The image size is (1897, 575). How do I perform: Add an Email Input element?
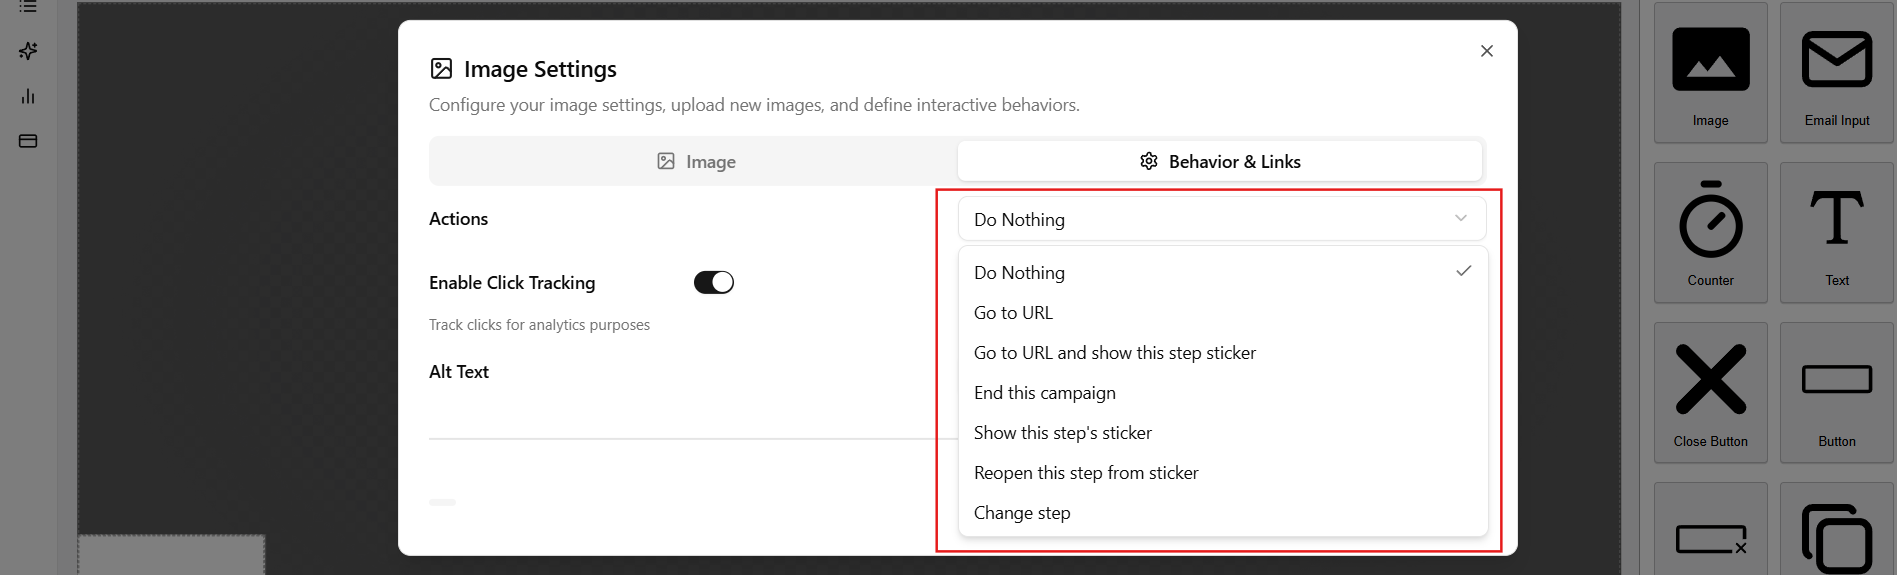click(x=1836, y=73)
